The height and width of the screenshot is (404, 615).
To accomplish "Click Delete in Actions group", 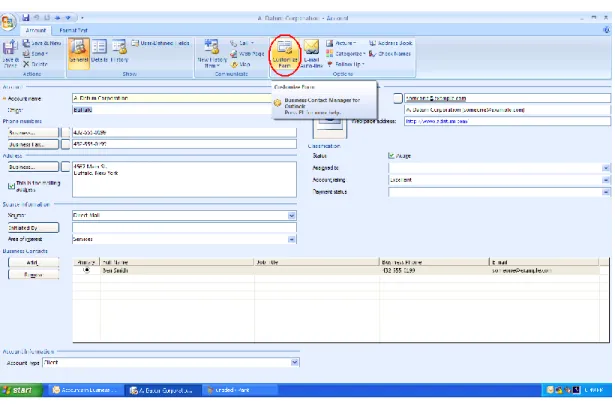I will [35, 64].
